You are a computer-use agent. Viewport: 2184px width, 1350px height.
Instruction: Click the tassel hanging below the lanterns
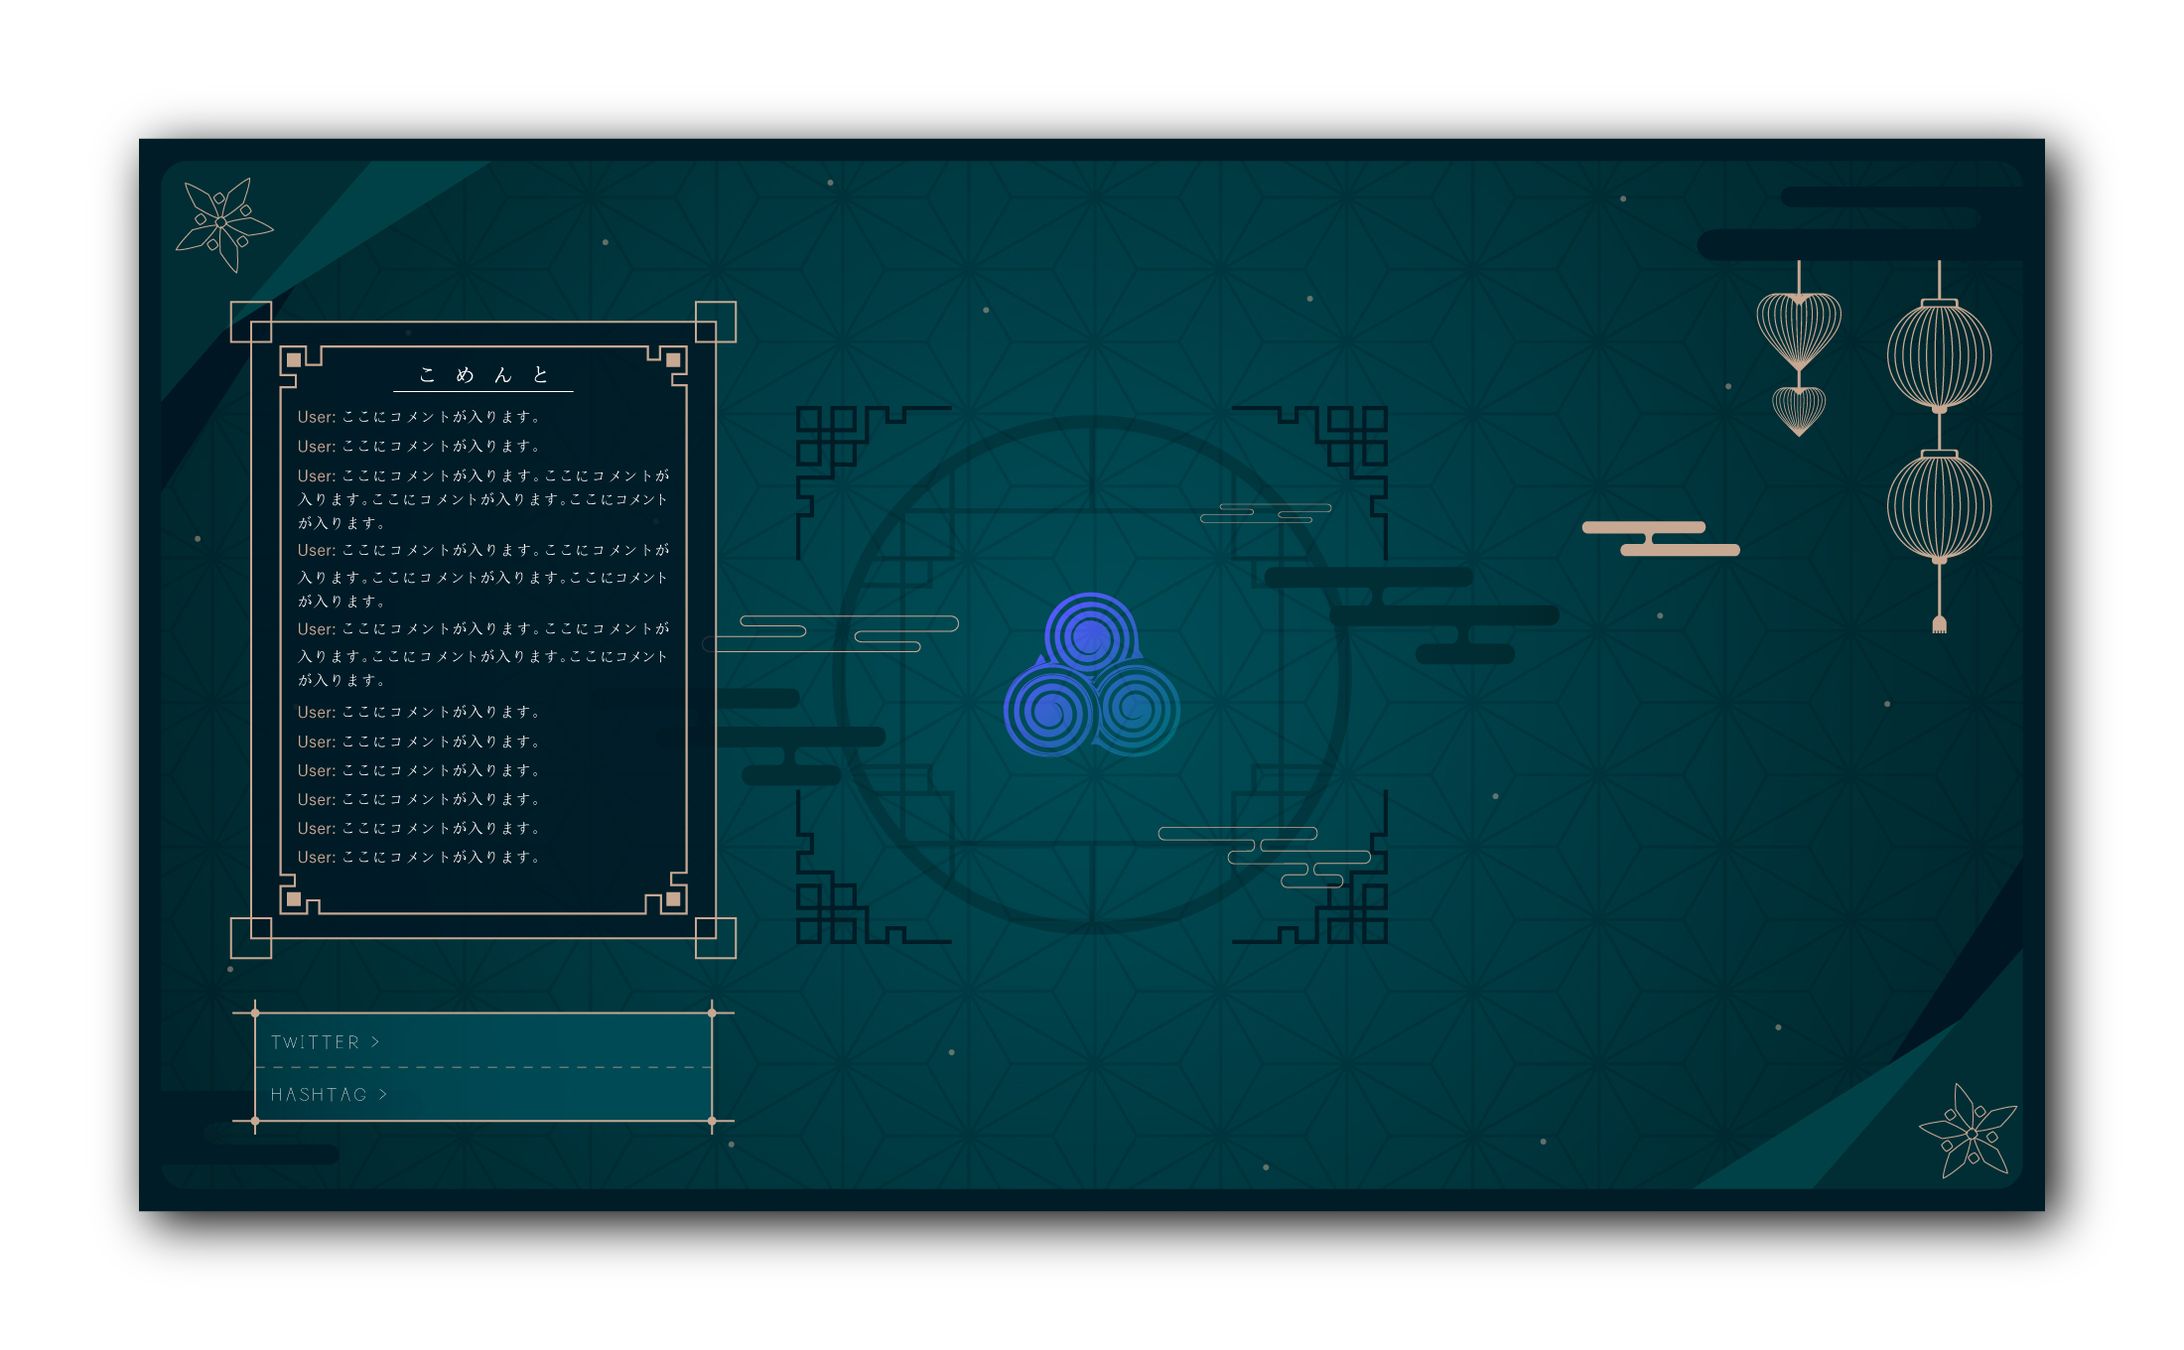pyautogui.click(x=1938, y=624)
